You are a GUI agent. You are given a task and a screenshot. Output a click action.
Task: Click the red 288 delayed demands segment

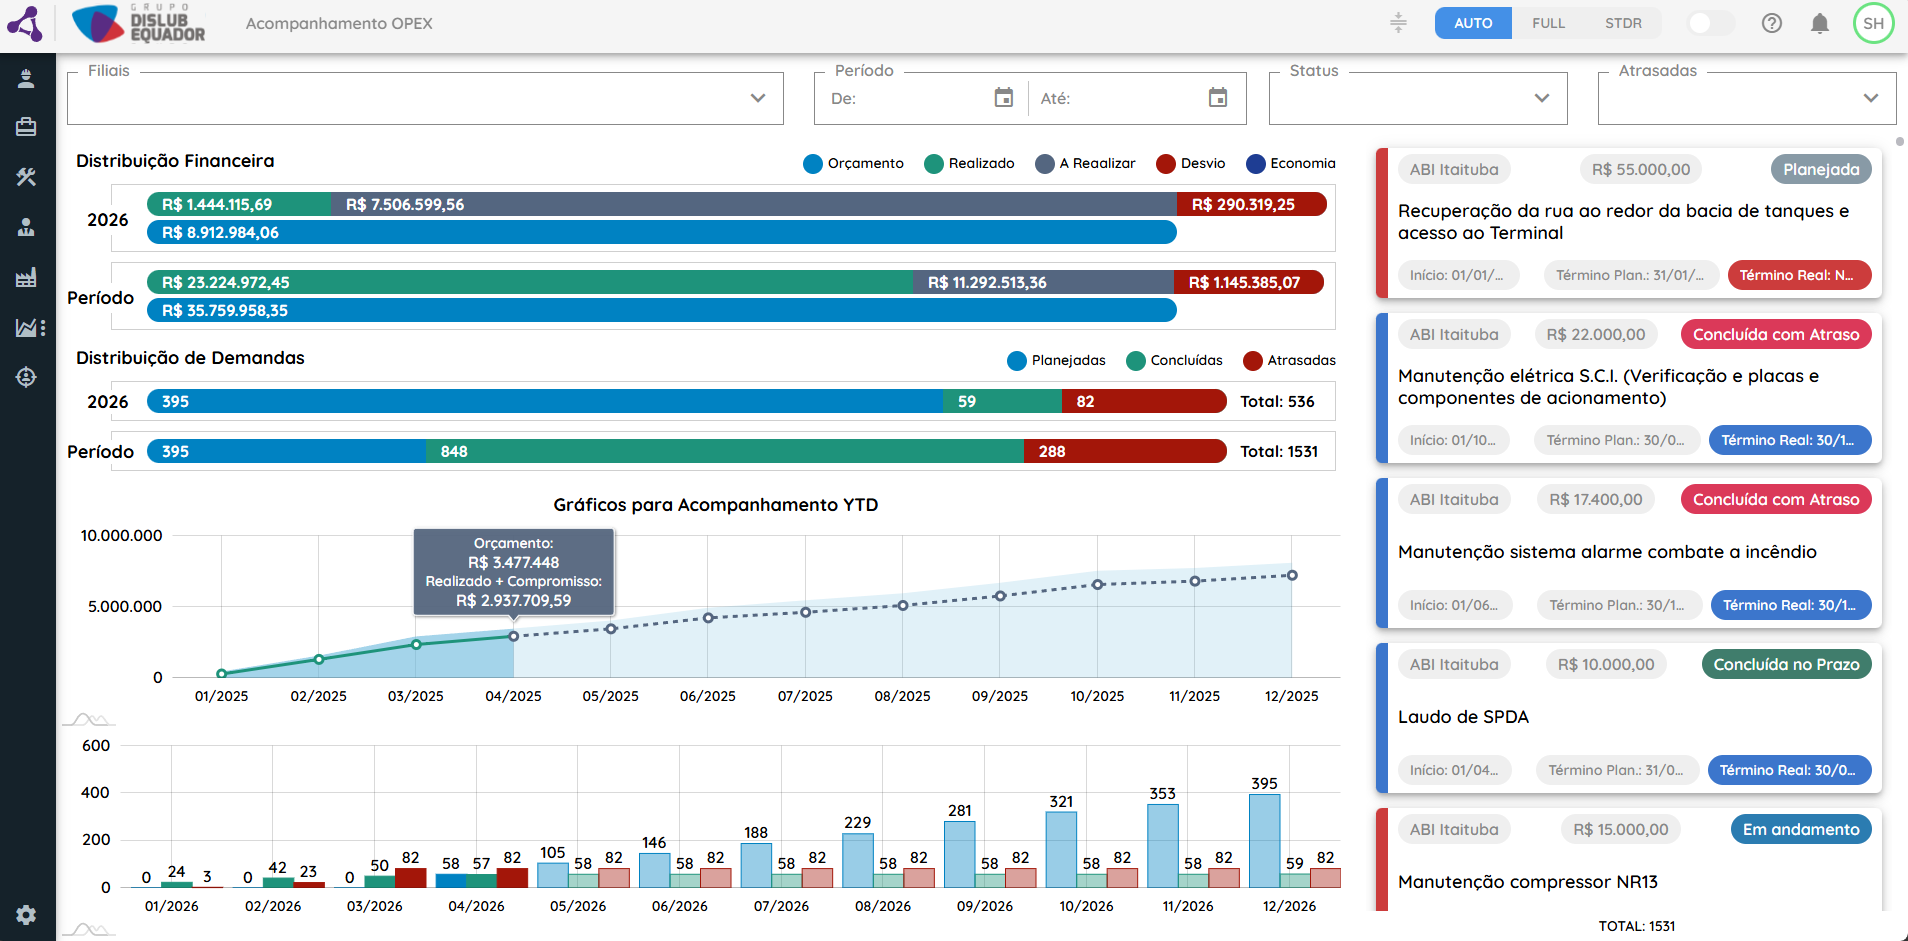tap(1125, 451)
